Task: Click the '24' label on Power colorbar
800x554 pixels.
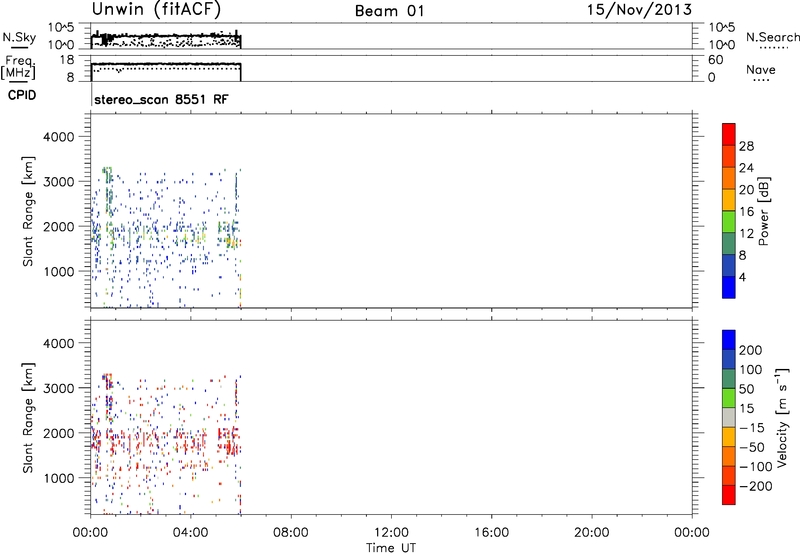Action: [746, 168]
